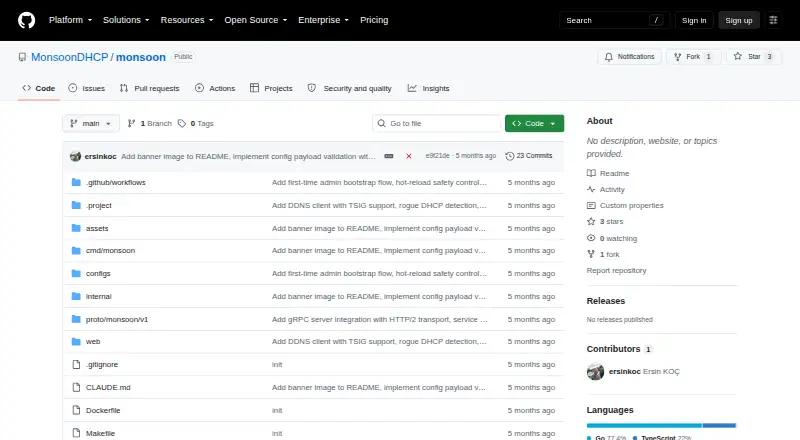Screen dimensions: 800x440
Task: Click the TypeScript segment of languages bar
Action: click(719, 426)
